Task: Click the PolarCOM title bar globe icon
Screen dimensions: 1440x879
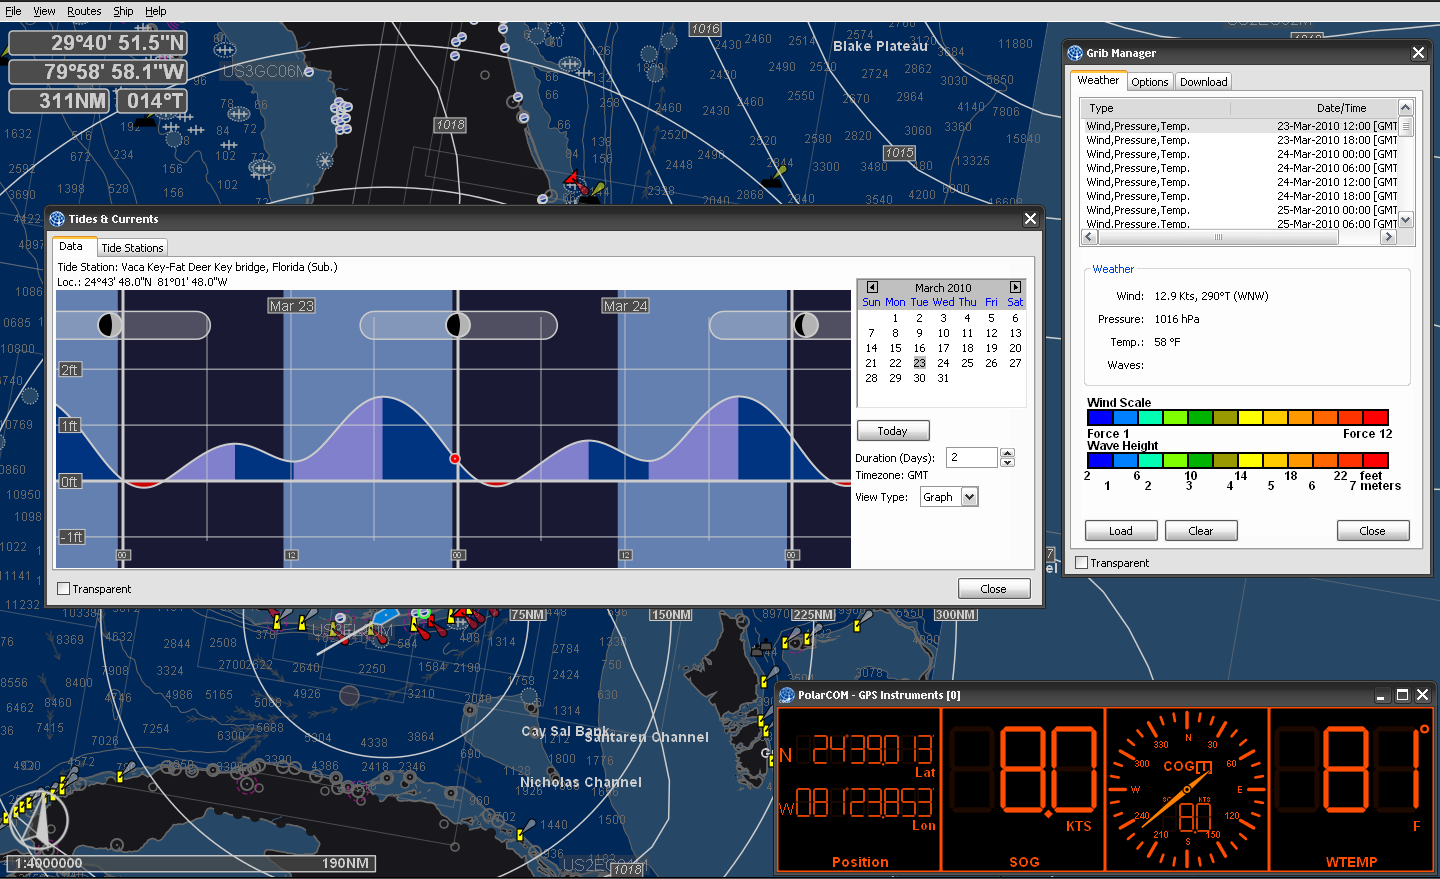Action: click(x=786, y=695)
